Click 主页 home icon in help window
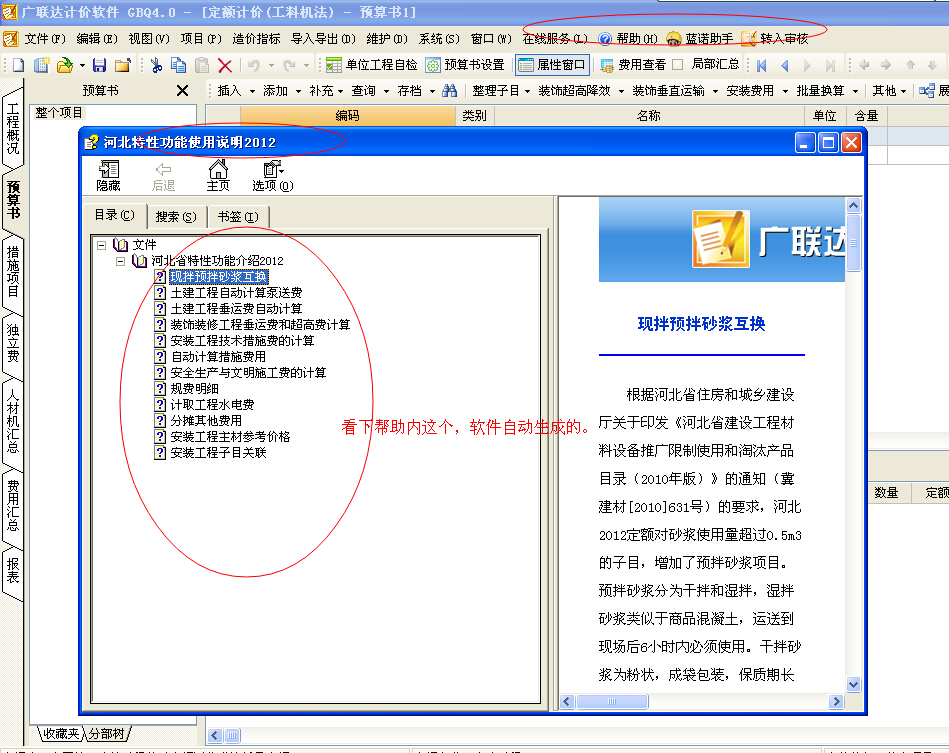Viewport: 949px width, 753px height. (218, 176)
